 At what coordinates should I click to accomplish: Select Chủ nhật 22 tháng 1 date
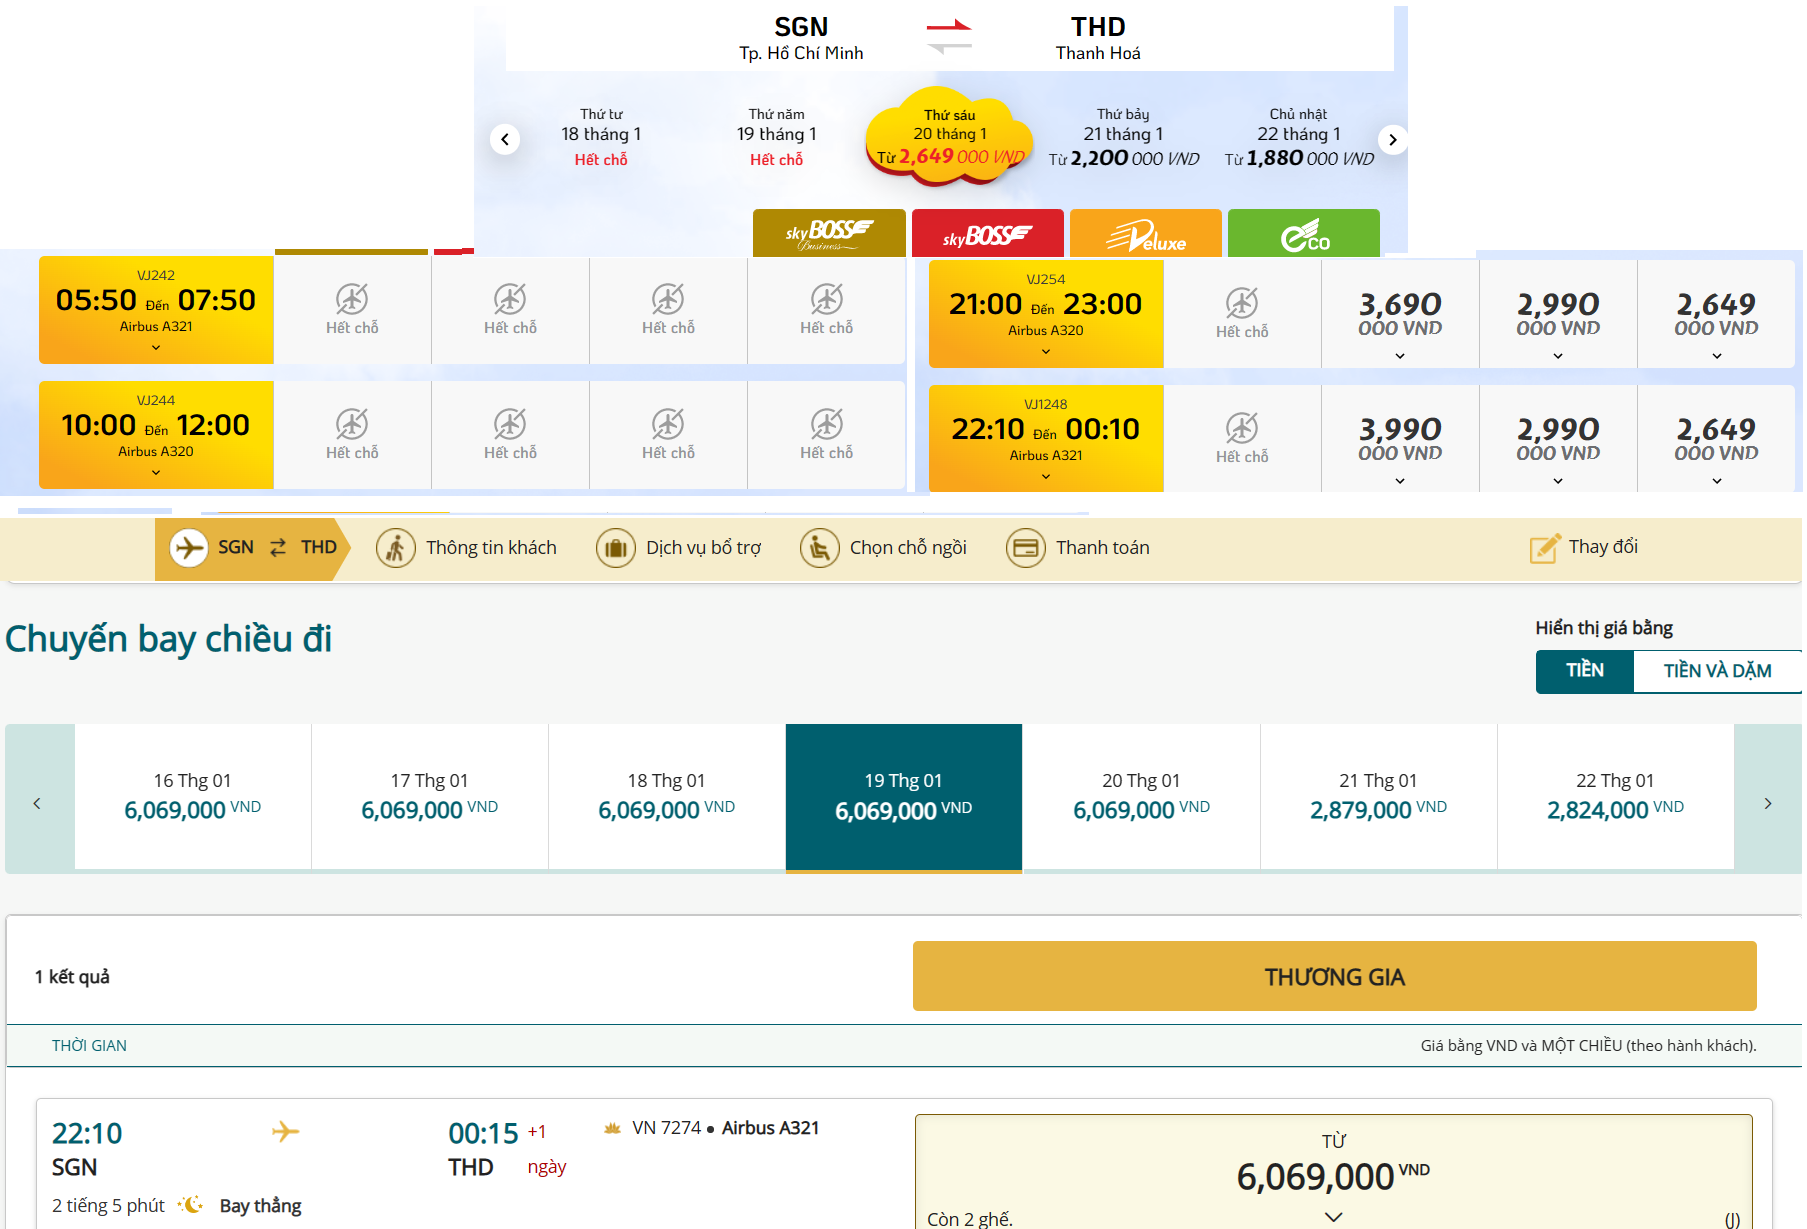pyautogui.click(x=1299, y=137)
